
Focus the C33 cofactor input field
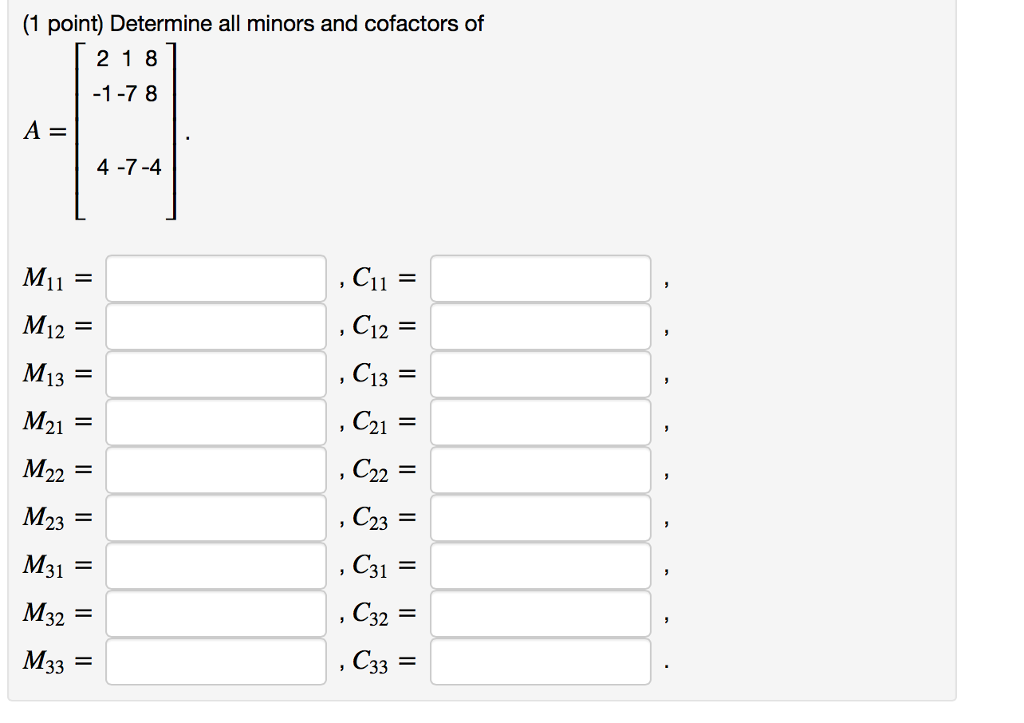point(541,662)
